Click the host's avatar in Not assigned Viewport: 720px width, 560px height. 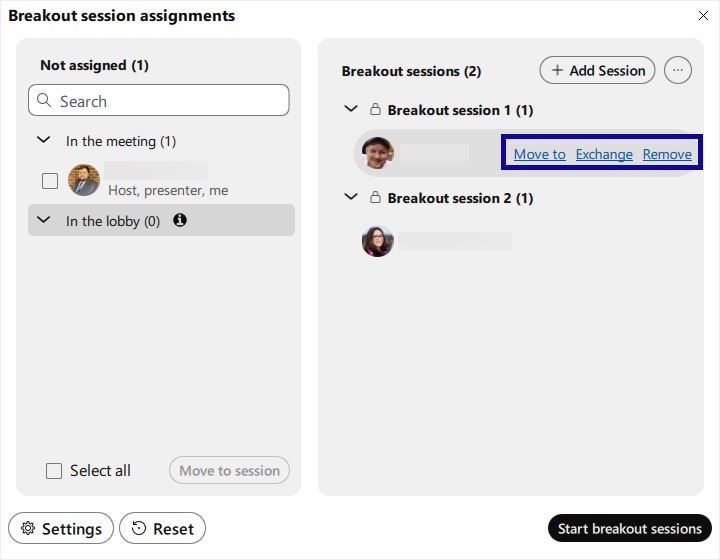[x=84, y=180]
